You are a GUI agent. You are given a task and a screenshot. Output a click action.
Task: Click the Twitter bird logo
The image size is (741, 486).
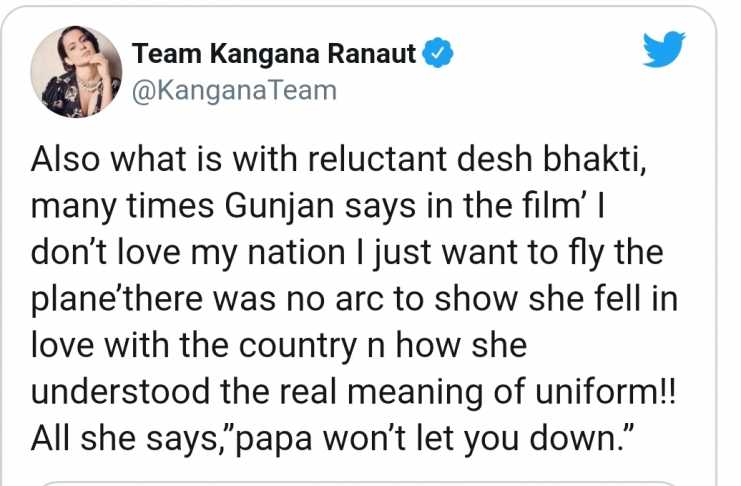pyautogui.click(x=664, y=49)
